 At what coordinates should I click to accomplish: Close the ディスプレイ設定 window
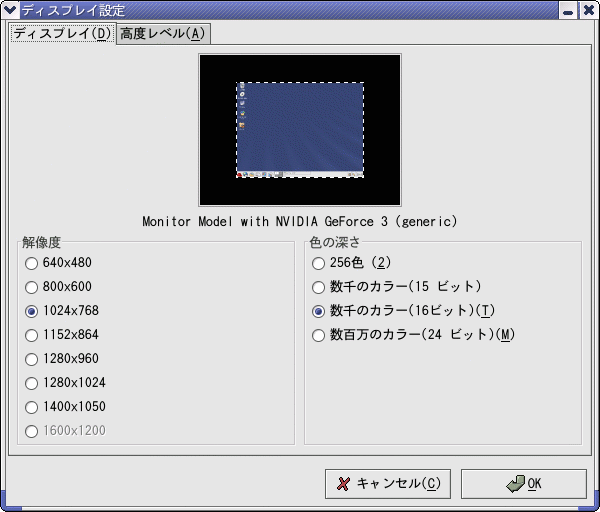pos(589,10)
